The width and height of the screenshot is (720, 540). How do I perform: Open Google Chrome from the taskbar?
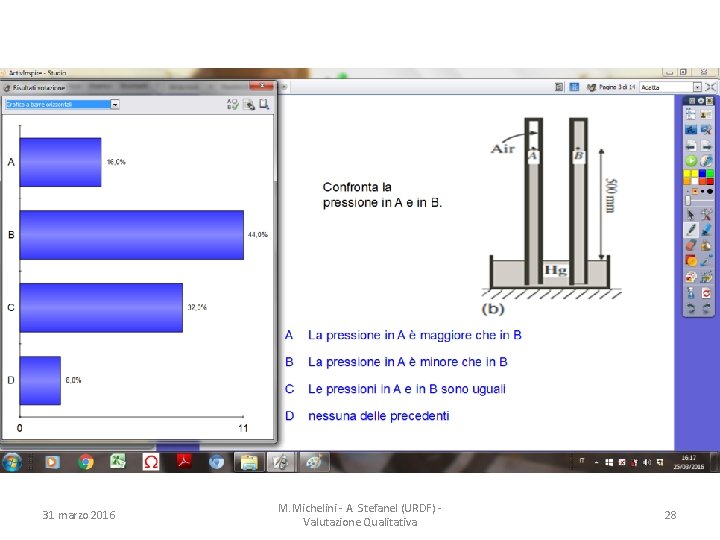[85, 462]
